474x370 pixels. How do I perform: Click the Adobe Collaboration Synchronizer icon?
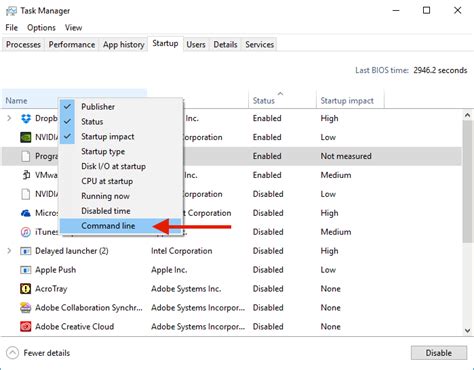(26, 308)
